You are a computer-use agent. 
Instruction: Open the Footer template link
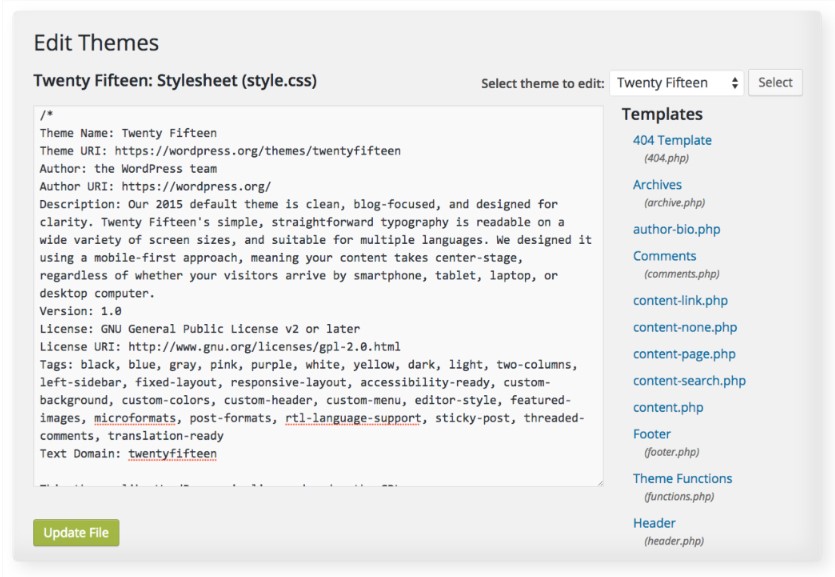[x=652, y=434]
